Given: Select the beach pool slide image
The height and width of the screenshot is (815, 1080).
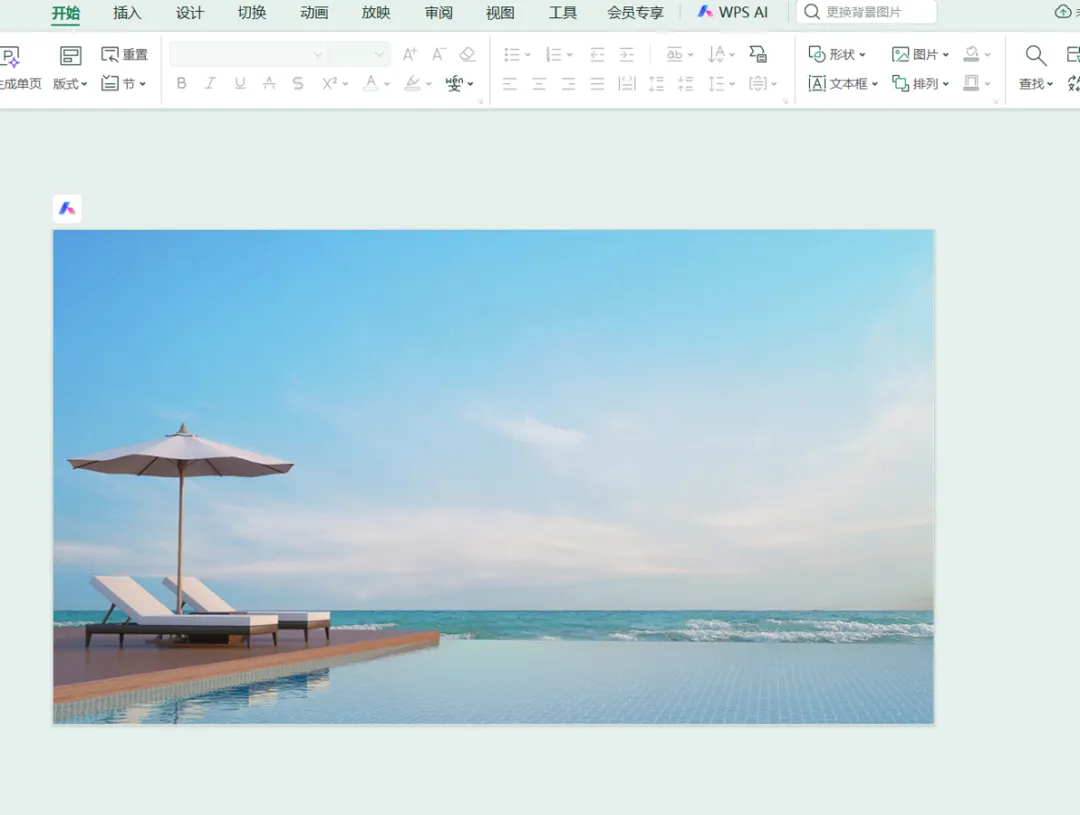Looking at the screenshot, I should coord(493,477).
